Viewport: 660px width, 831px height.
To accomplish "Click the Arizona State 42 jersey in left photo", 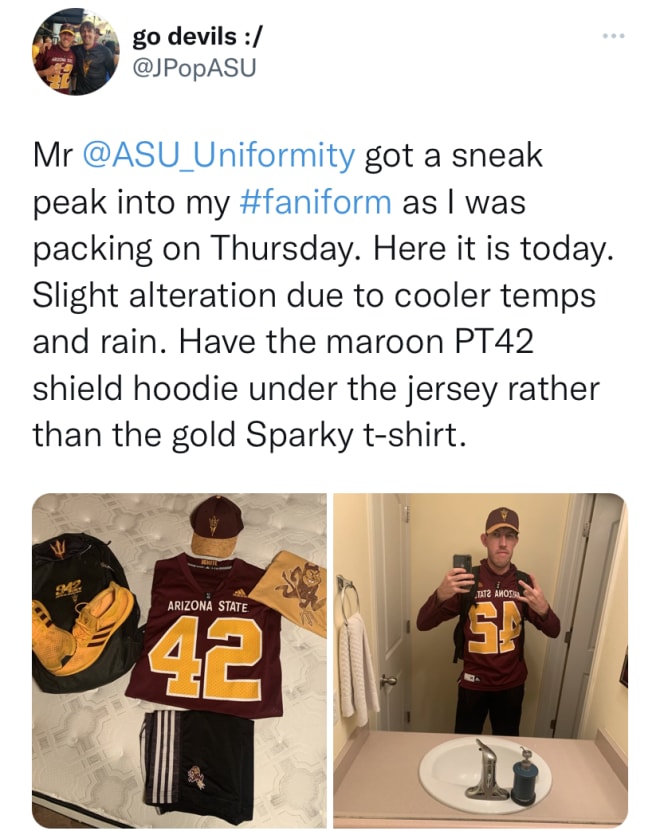I will pos(207,636).
